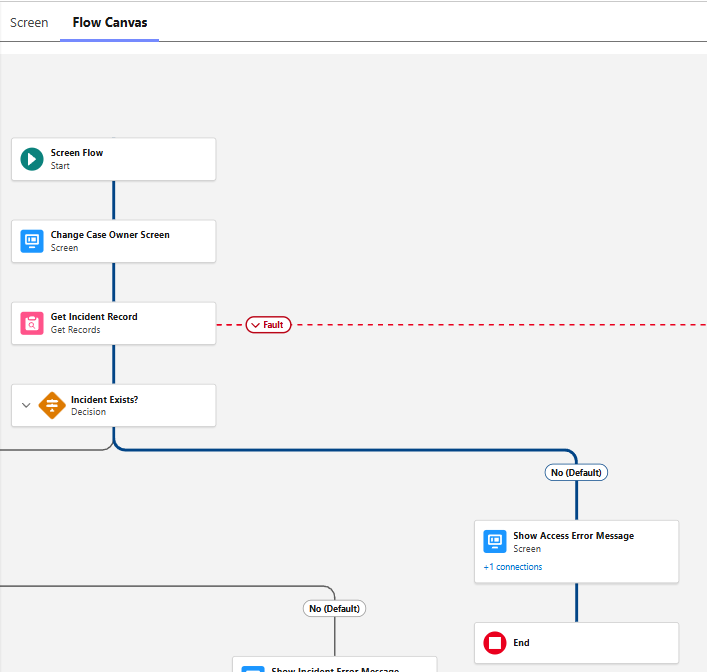
Task: Select the Screen Flow Start card
Action: (x=114, y=159)
